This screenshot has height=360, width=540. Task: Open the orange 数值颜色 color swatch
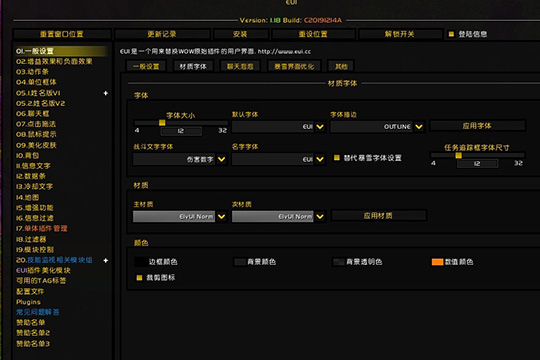(x=437, y=262)
